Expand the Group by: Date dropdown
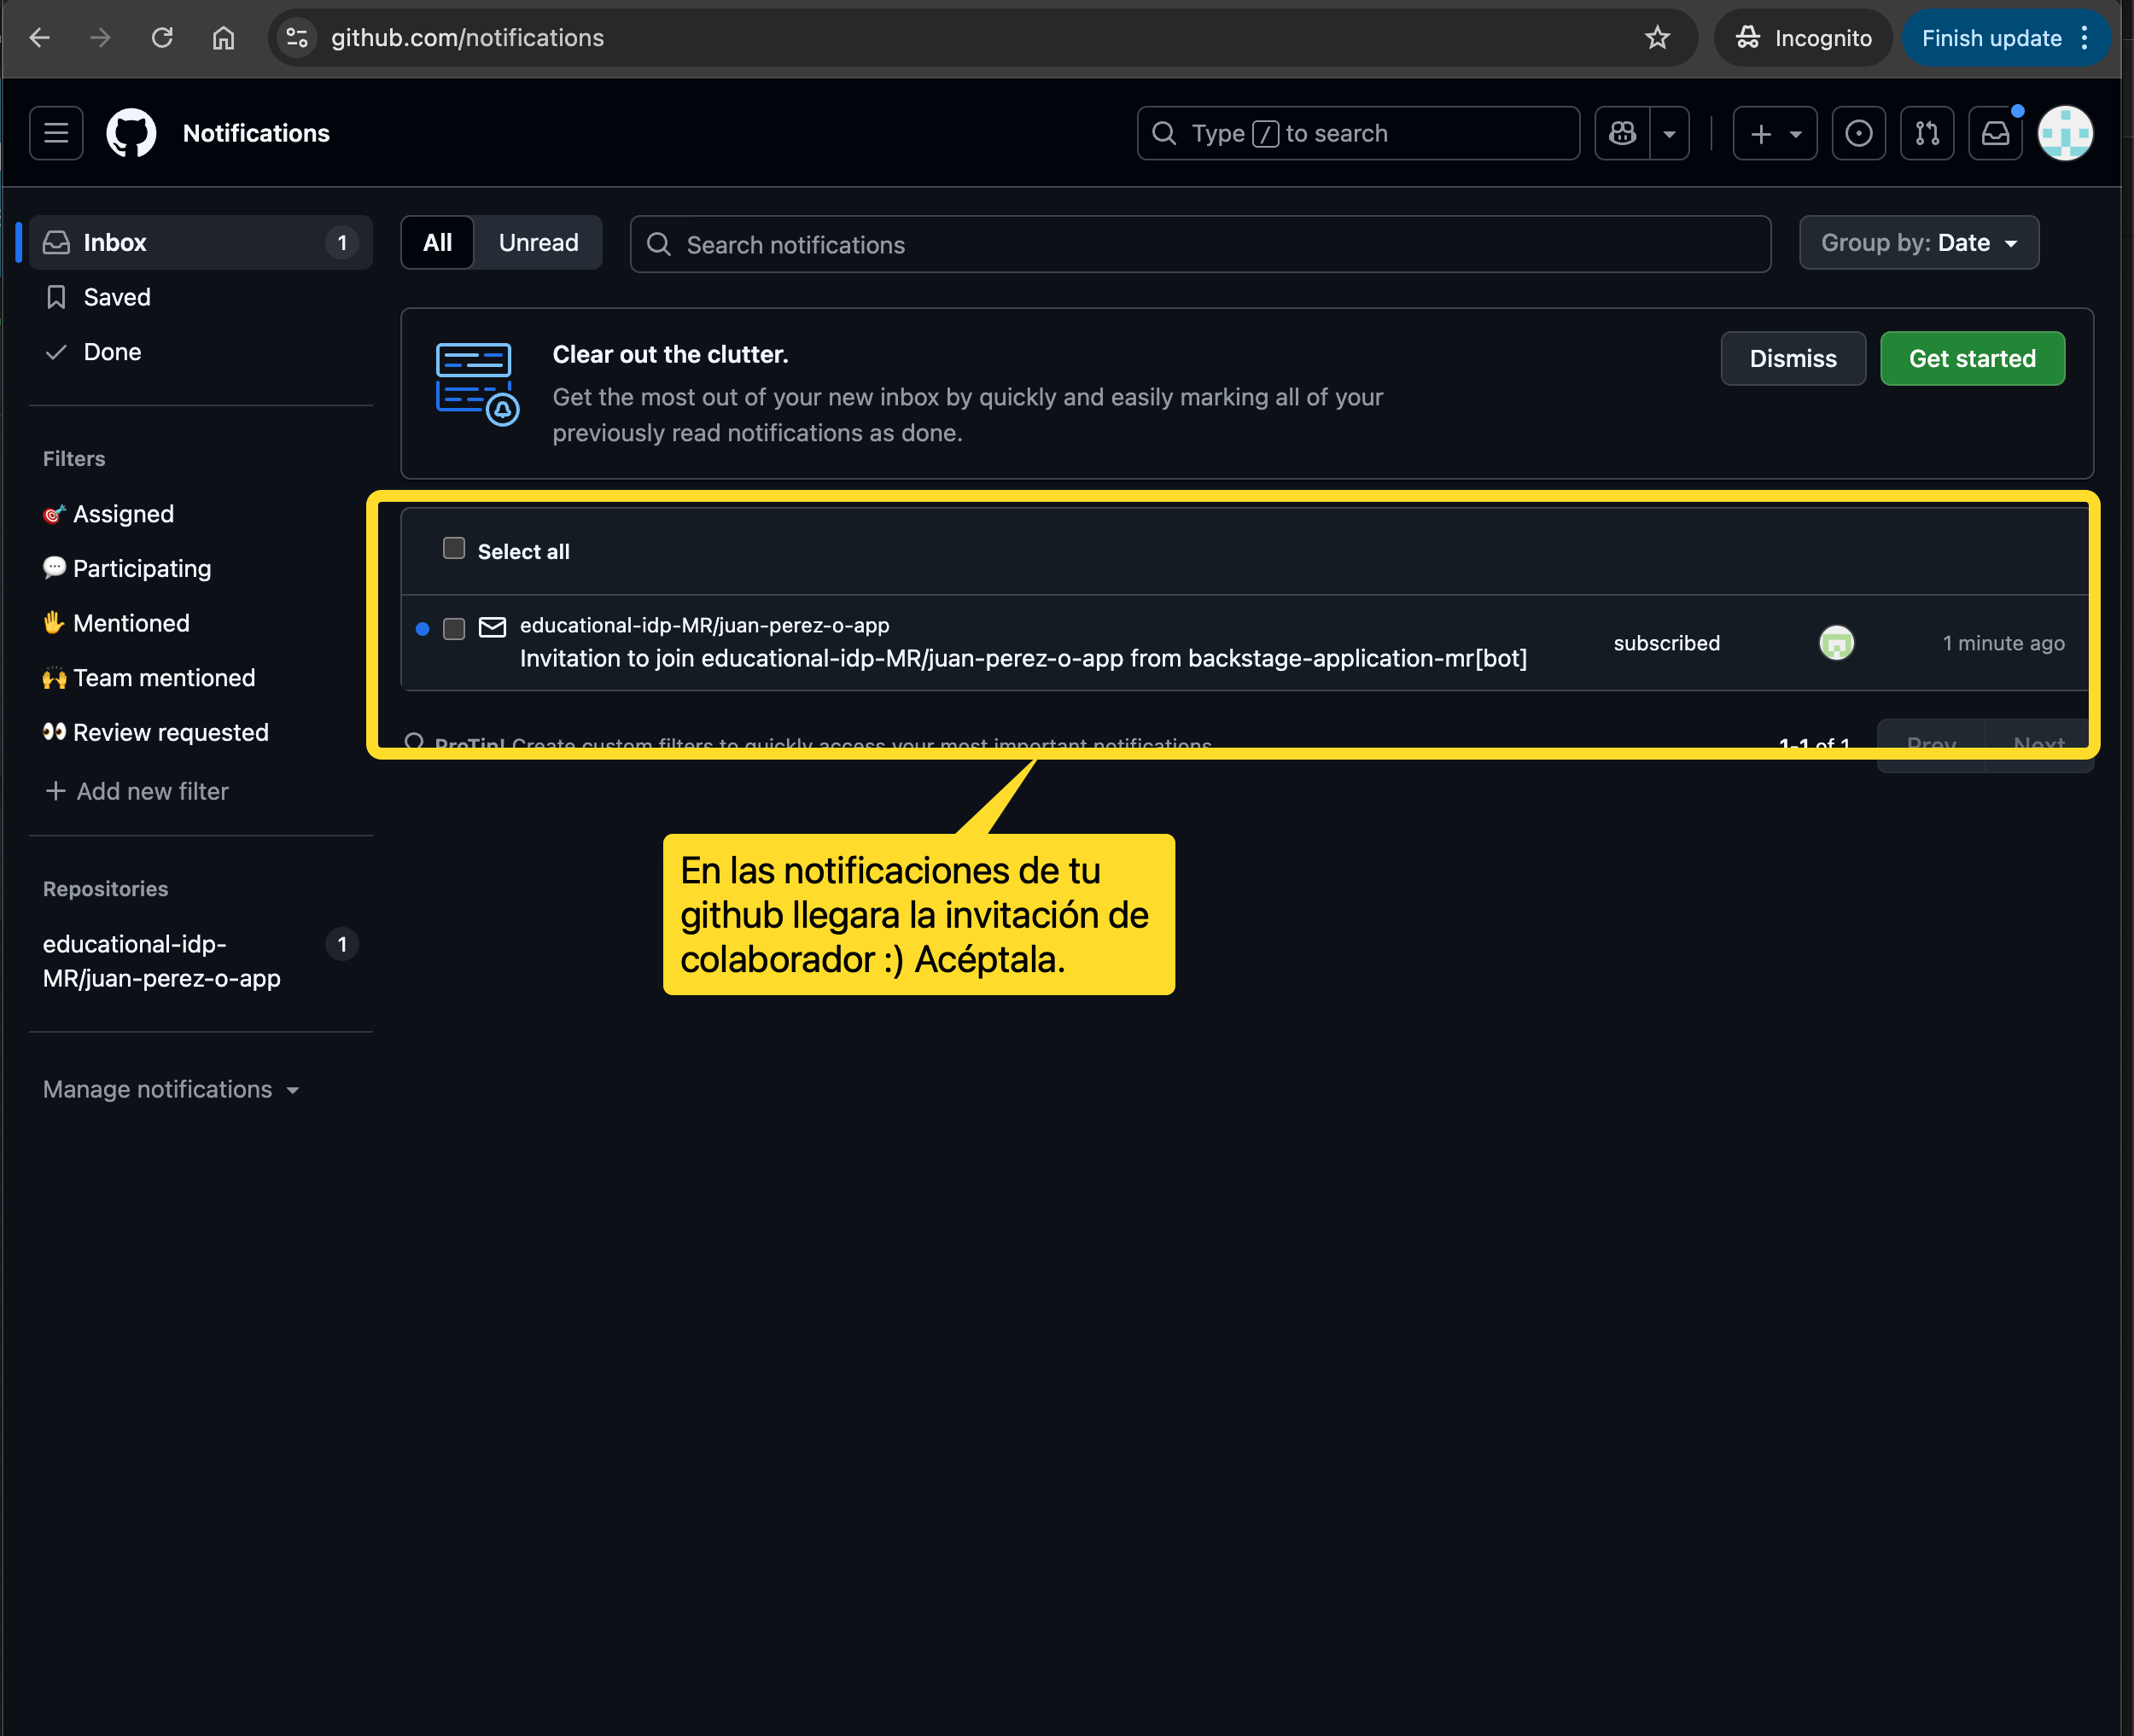 pos(1918,243)
